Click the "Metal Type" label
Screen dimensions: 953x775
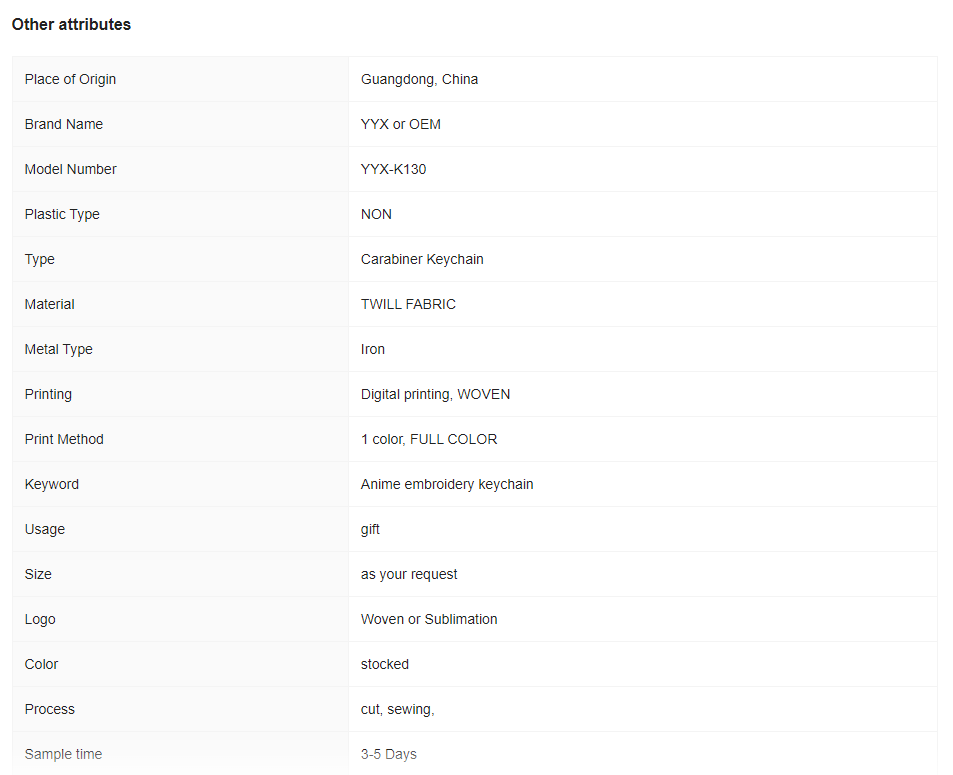tap(59, 349)
